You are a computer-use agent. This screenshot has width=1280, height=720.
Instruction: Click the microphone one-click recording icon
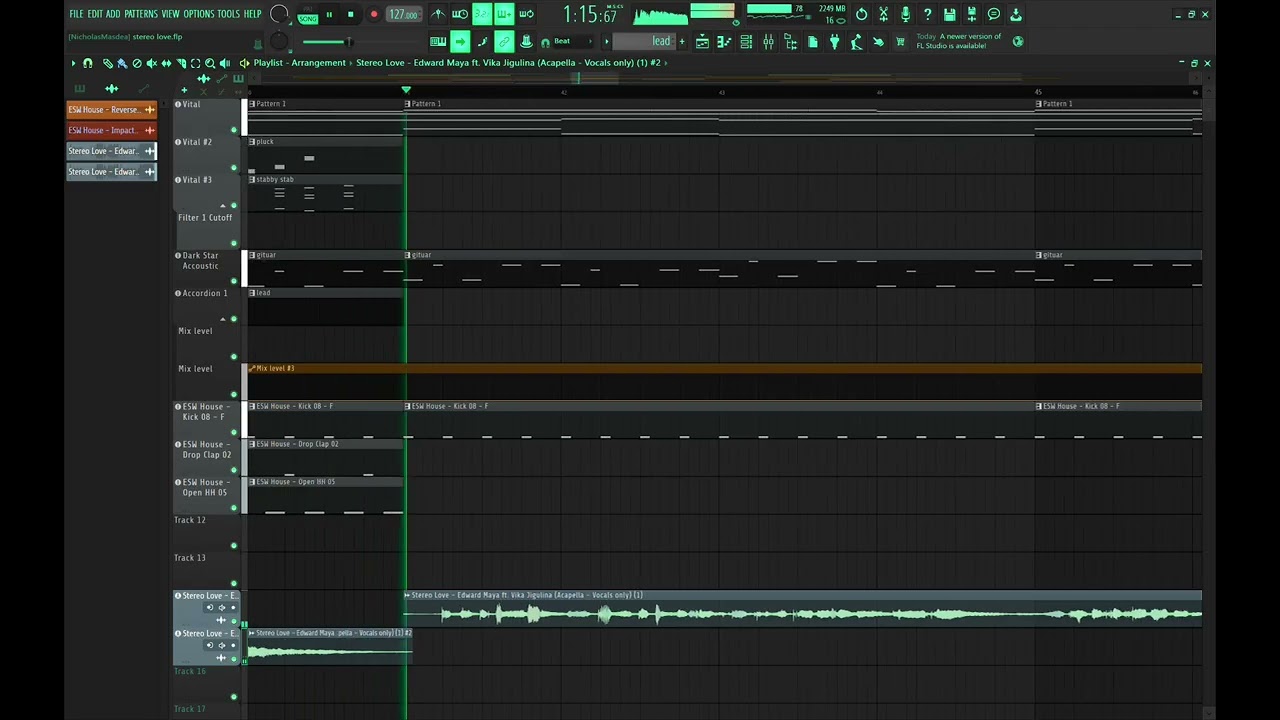coord(905,14)
